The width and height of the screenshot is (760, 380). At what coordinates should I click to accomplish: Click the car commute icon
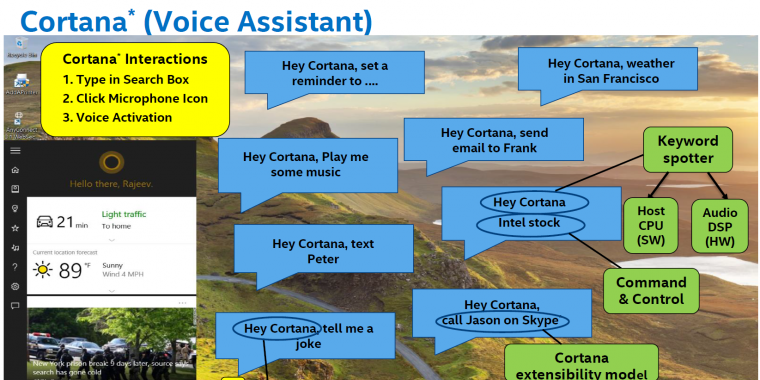click(45, 222)
